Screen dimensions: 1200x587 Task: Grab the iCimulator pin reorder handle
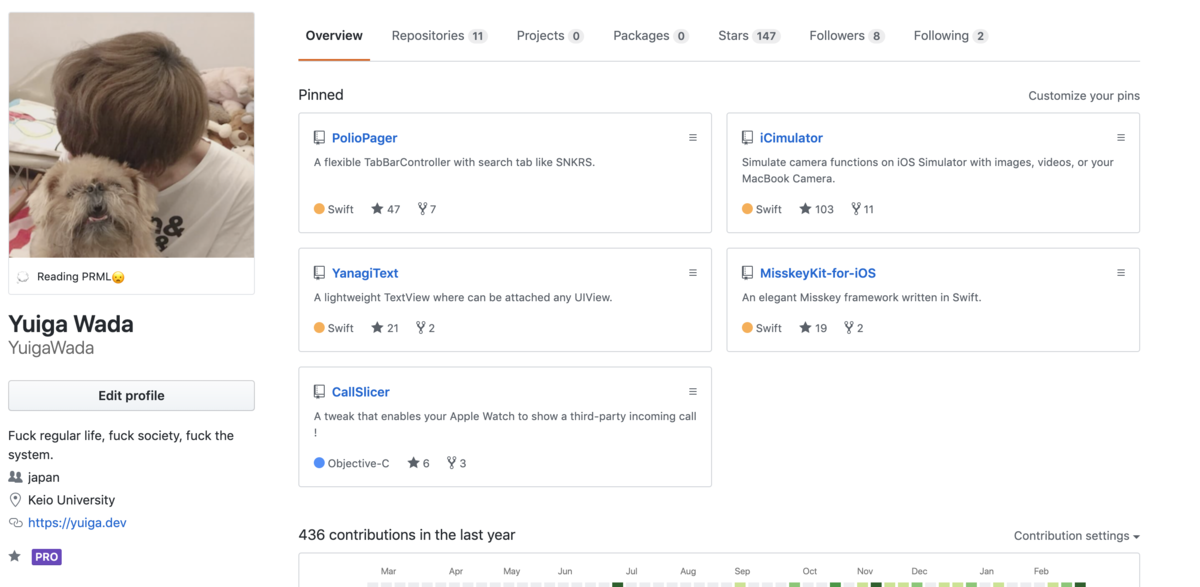pyautogui.click(x=1121, y=138)
